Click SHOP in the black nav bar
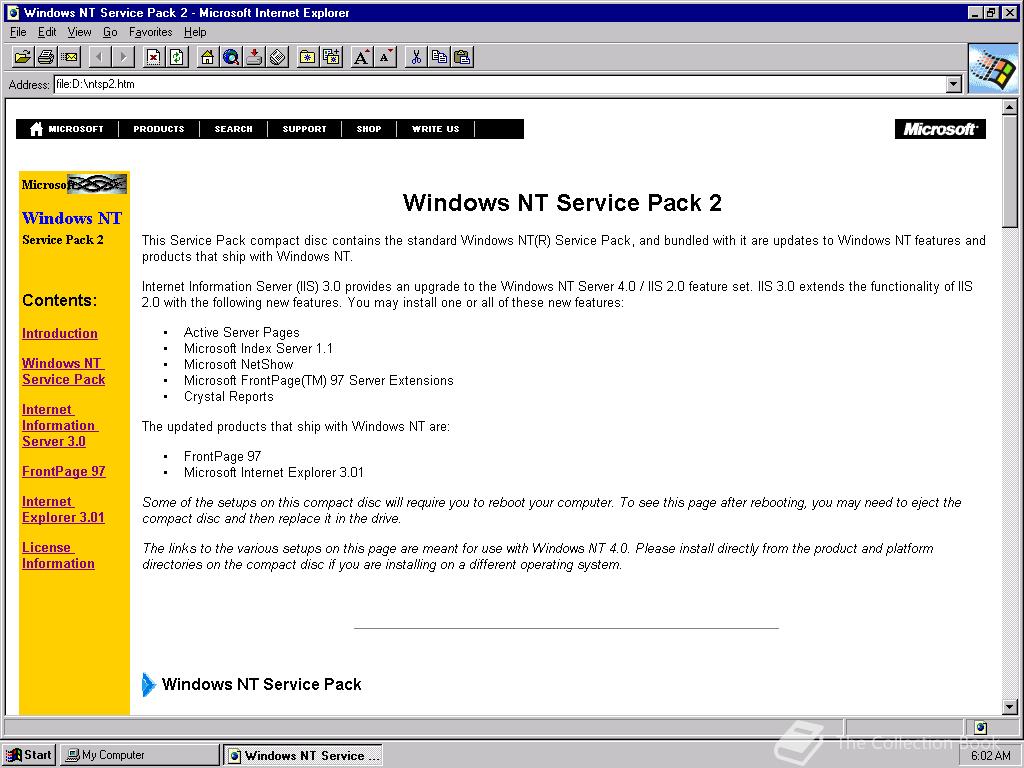The height and width of the screenshot is (768, 1024). (369, 129)
